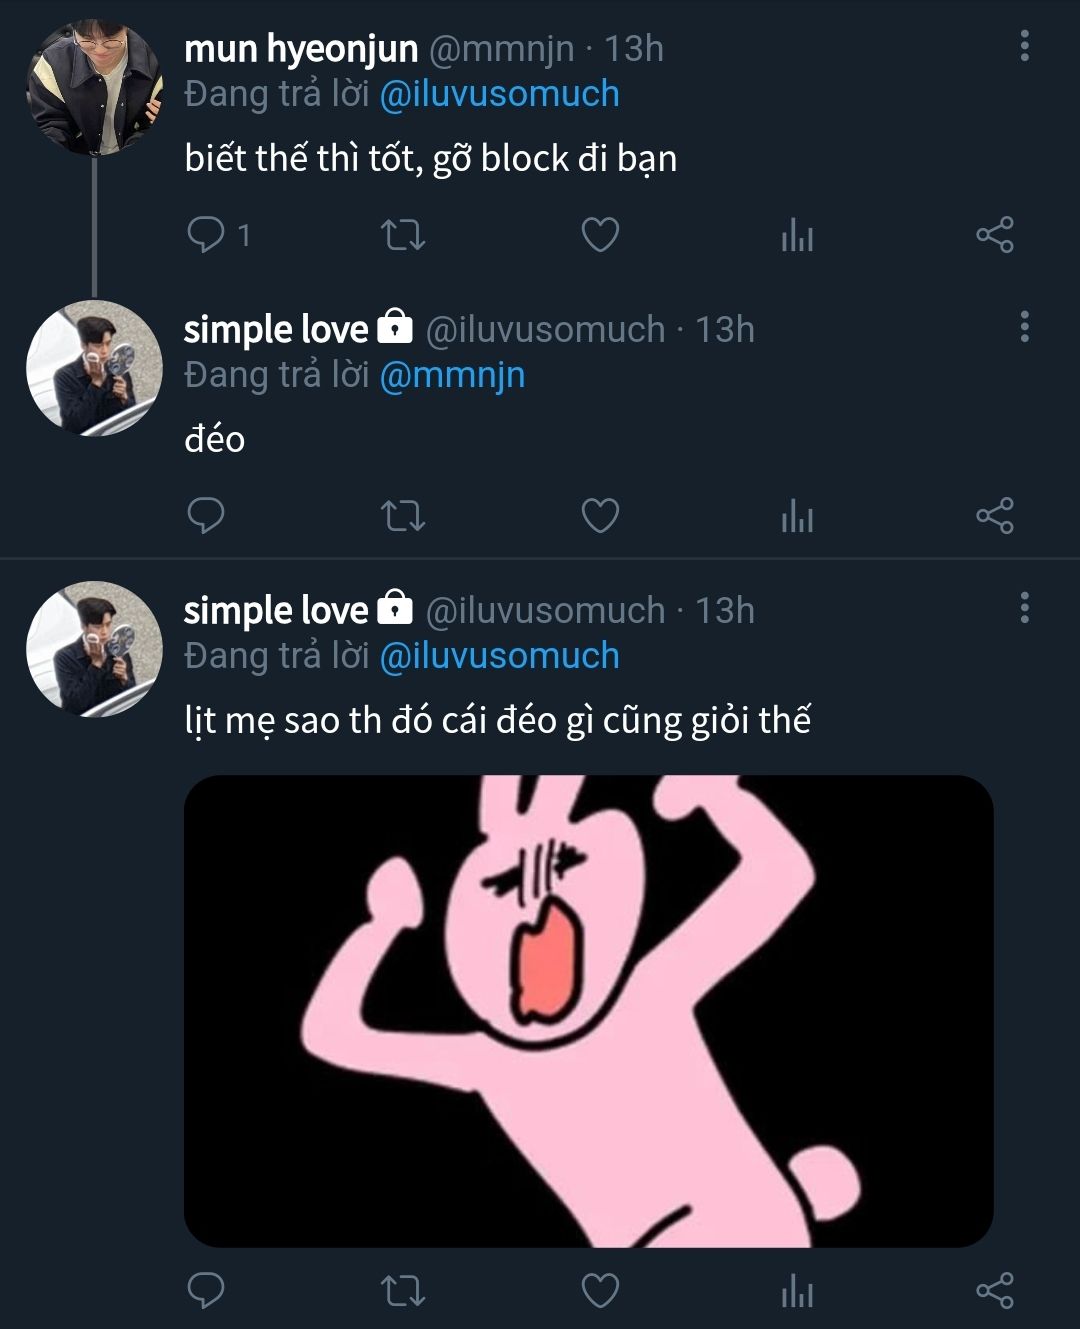
Task: Open more options for mun hyeonjun's tweet
Action: [x=1024, y=46]
